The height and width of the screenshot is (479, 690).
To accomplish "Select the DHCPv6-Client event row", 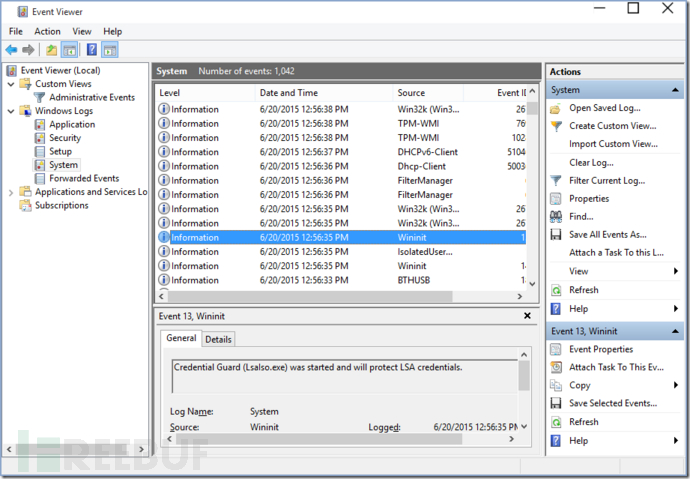I will pos(341,152).
